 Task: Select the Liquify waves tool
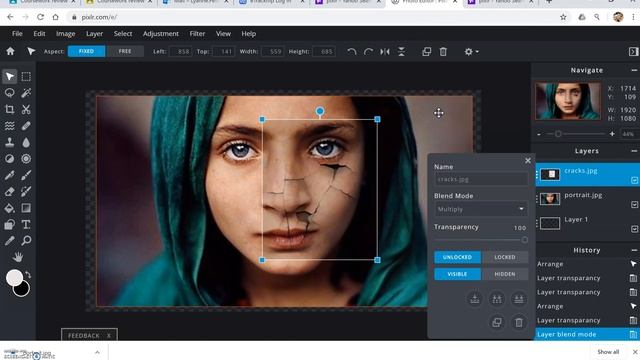10,126
